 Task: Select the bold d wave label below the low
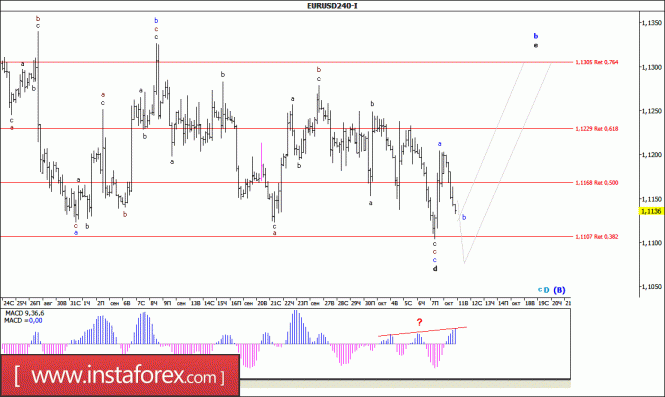pyautogui.click(x=435, y=269)
